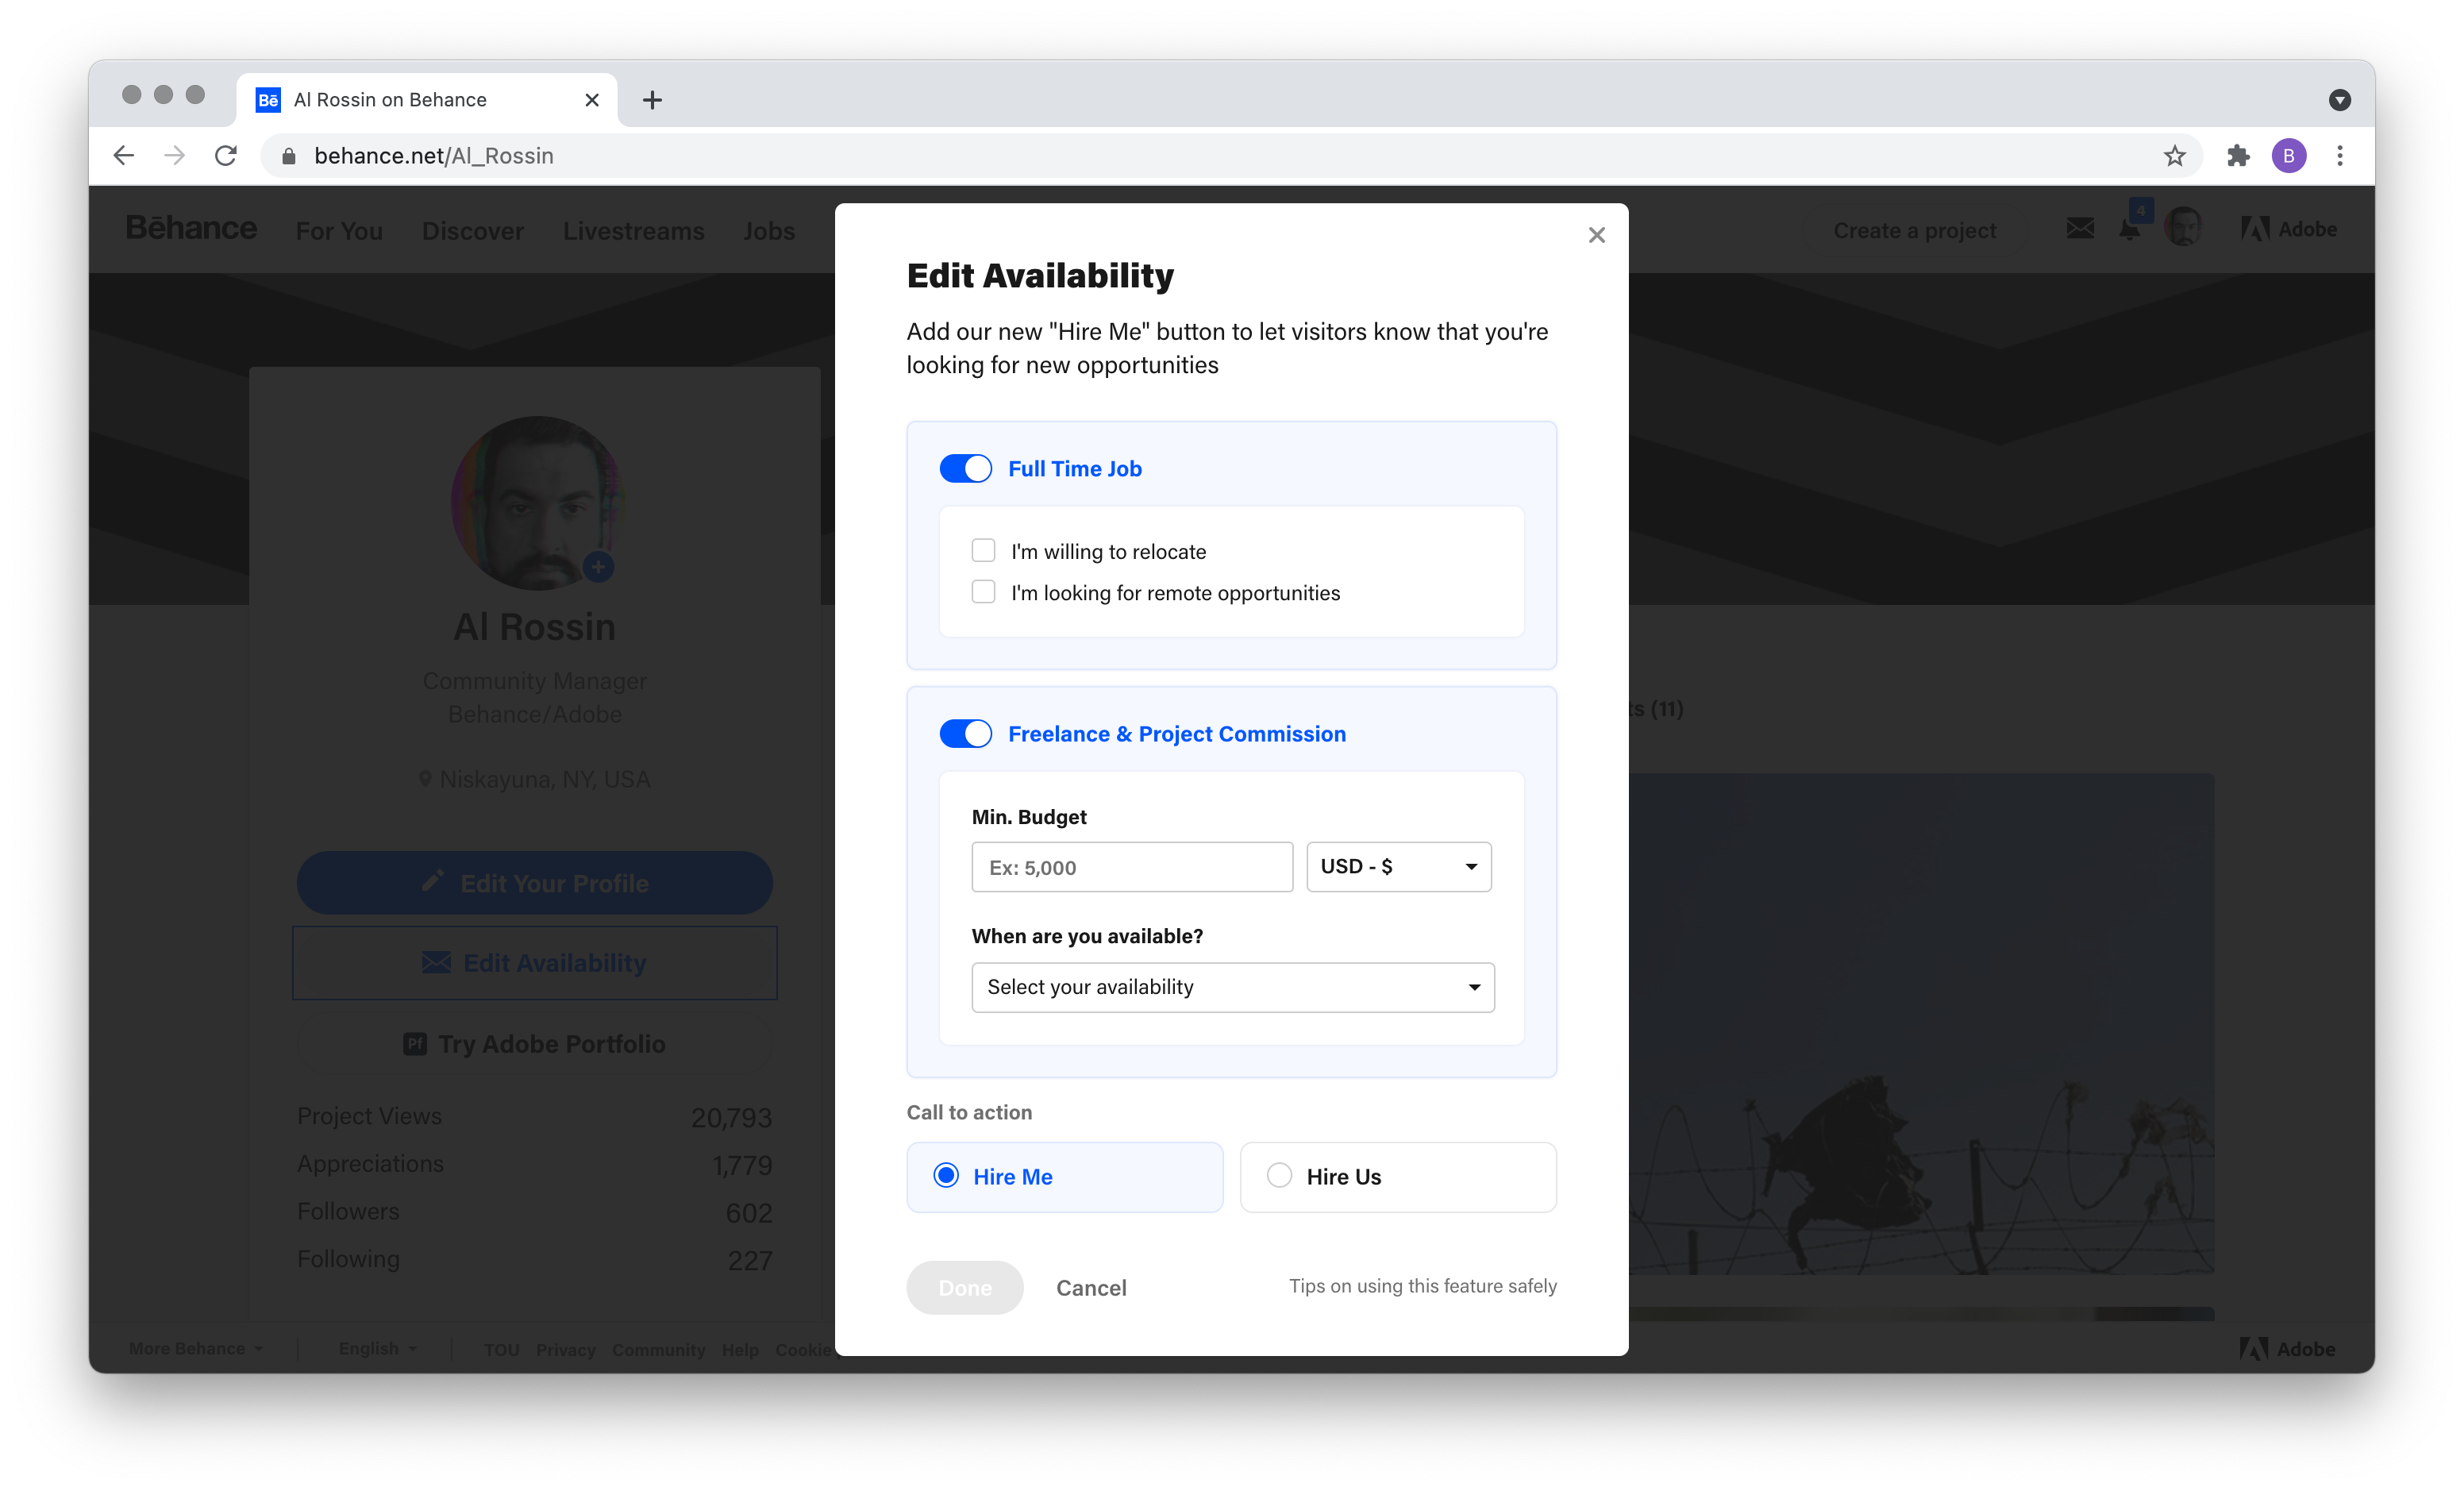The width and height of the screenshot is (2464, 1491).
Task: Open the Chrome three-dot menu
Action: [x=2339, y=155]
